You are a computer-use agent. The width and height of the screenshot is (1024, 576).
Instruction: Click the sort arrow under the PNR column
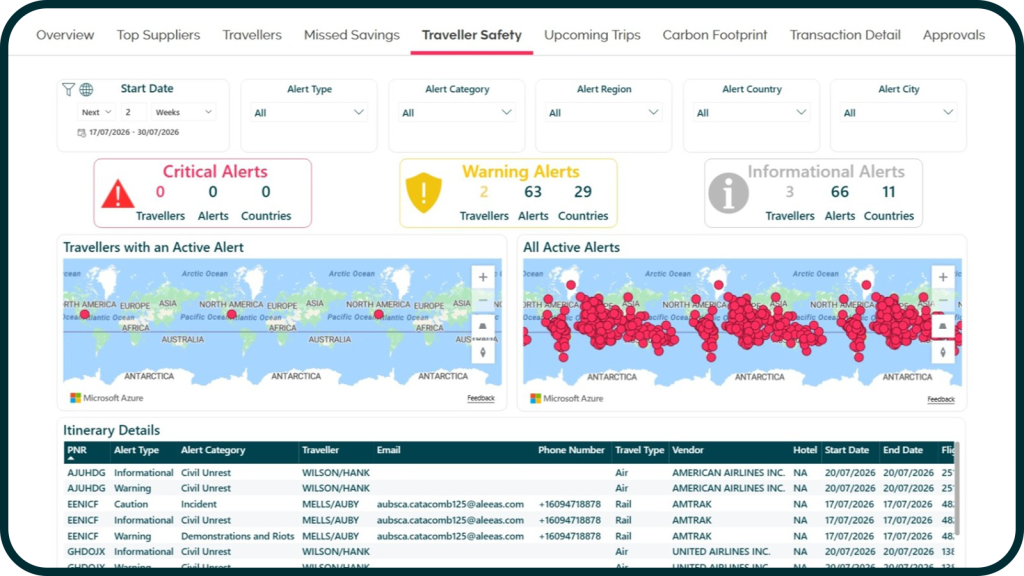point(71,458)
